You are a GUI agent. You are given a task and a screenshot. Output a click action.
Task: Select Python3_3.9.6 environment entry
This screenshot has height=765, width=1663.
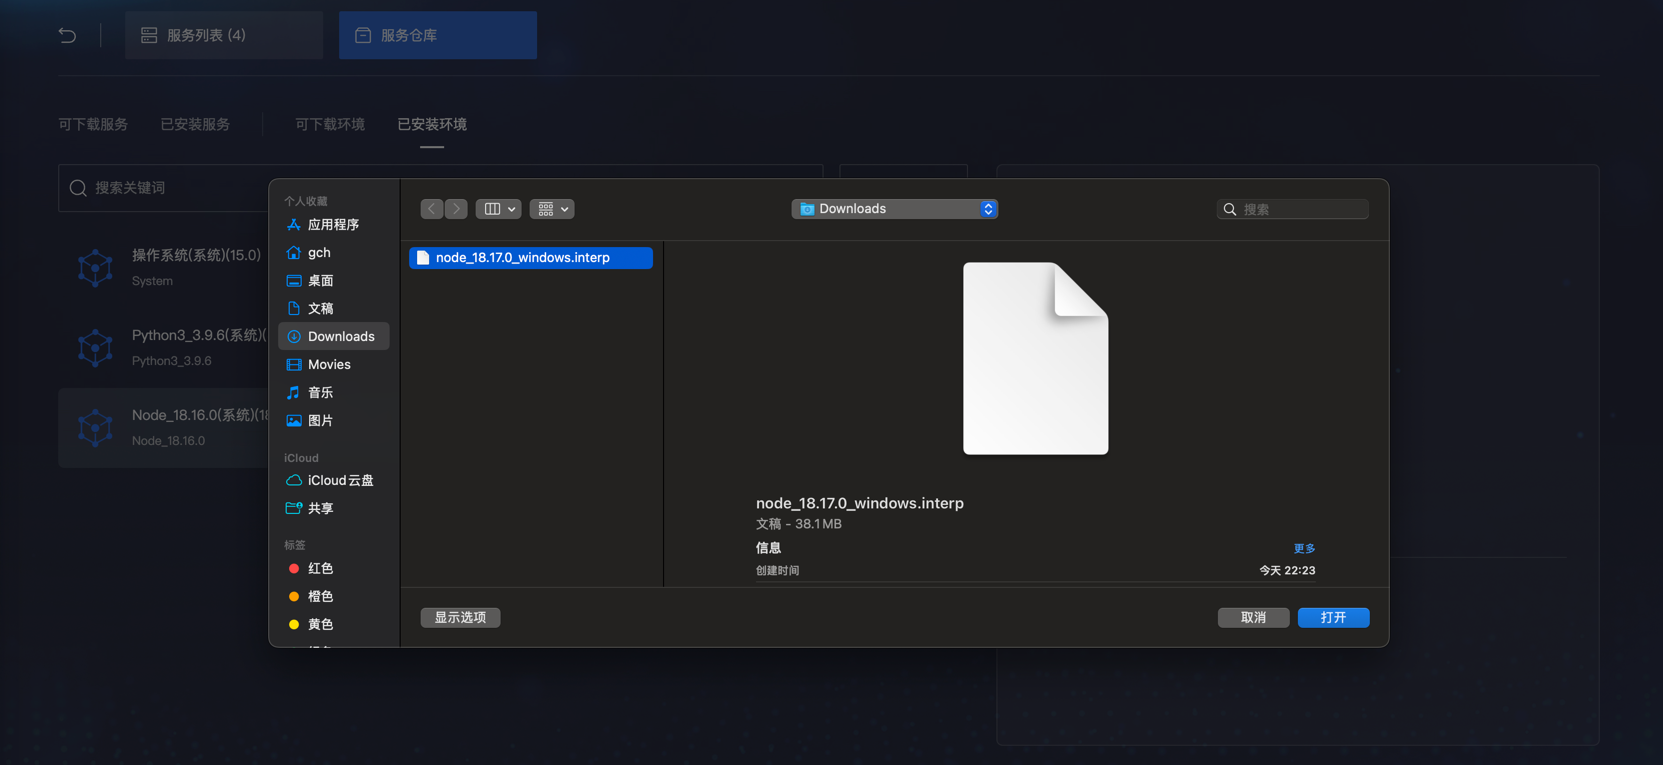click(x=163, y=347)
